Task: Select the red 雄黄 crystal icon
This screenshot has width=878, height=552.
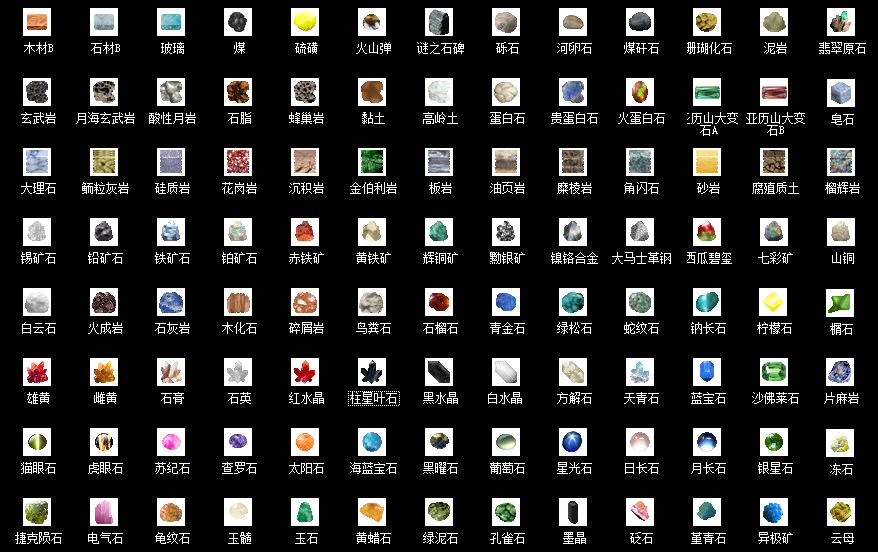Action: 37,372
